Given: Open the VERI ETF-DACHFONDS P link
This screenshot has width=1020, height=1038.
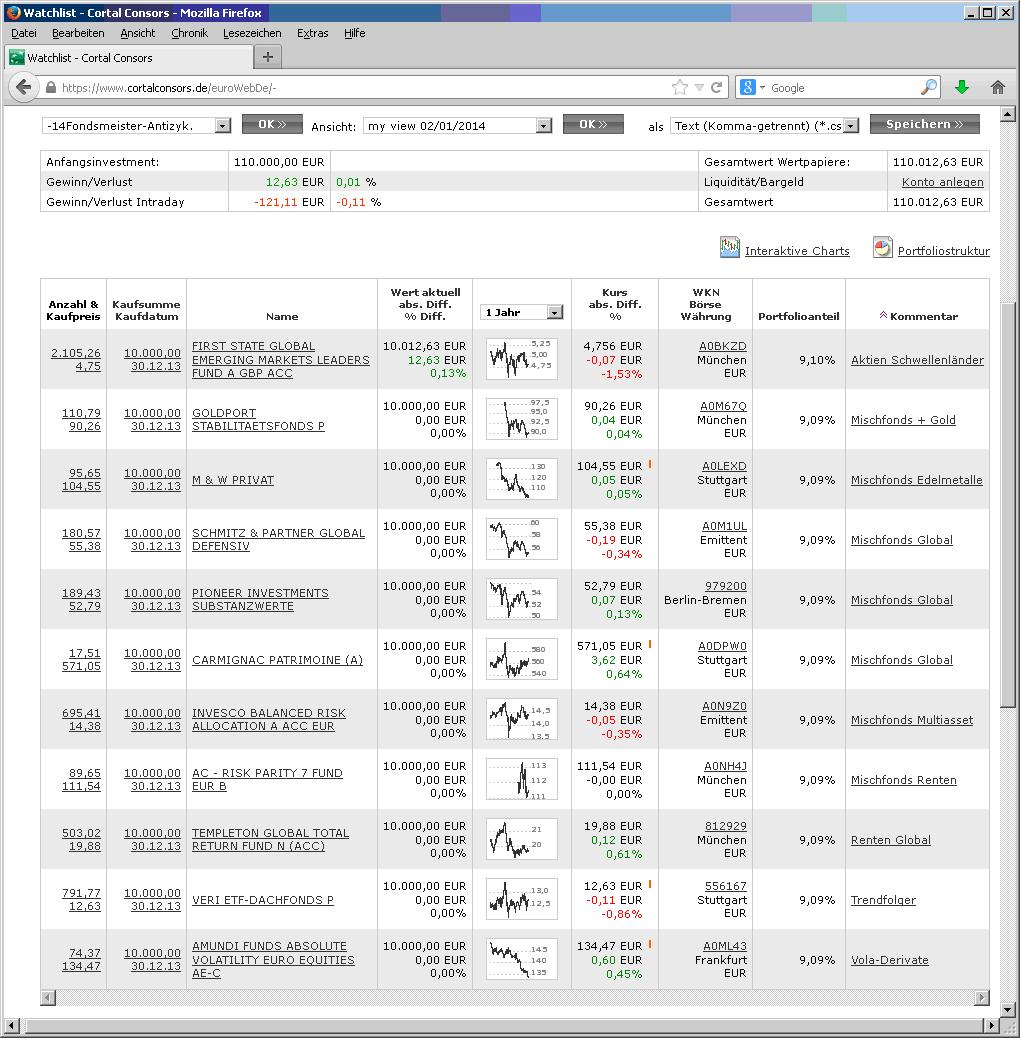Looking at the screenshot, I should (263, 900).
